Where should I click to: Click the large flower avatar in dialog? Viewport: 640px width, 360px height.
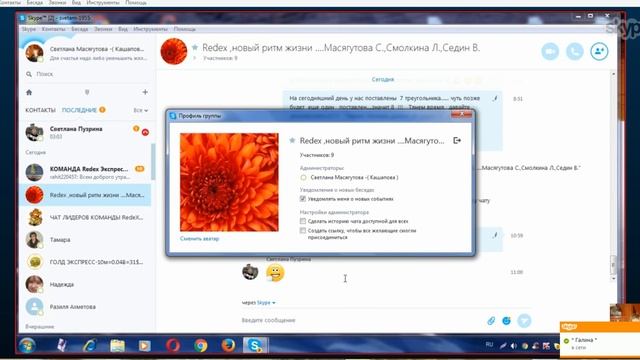[229, 182]
